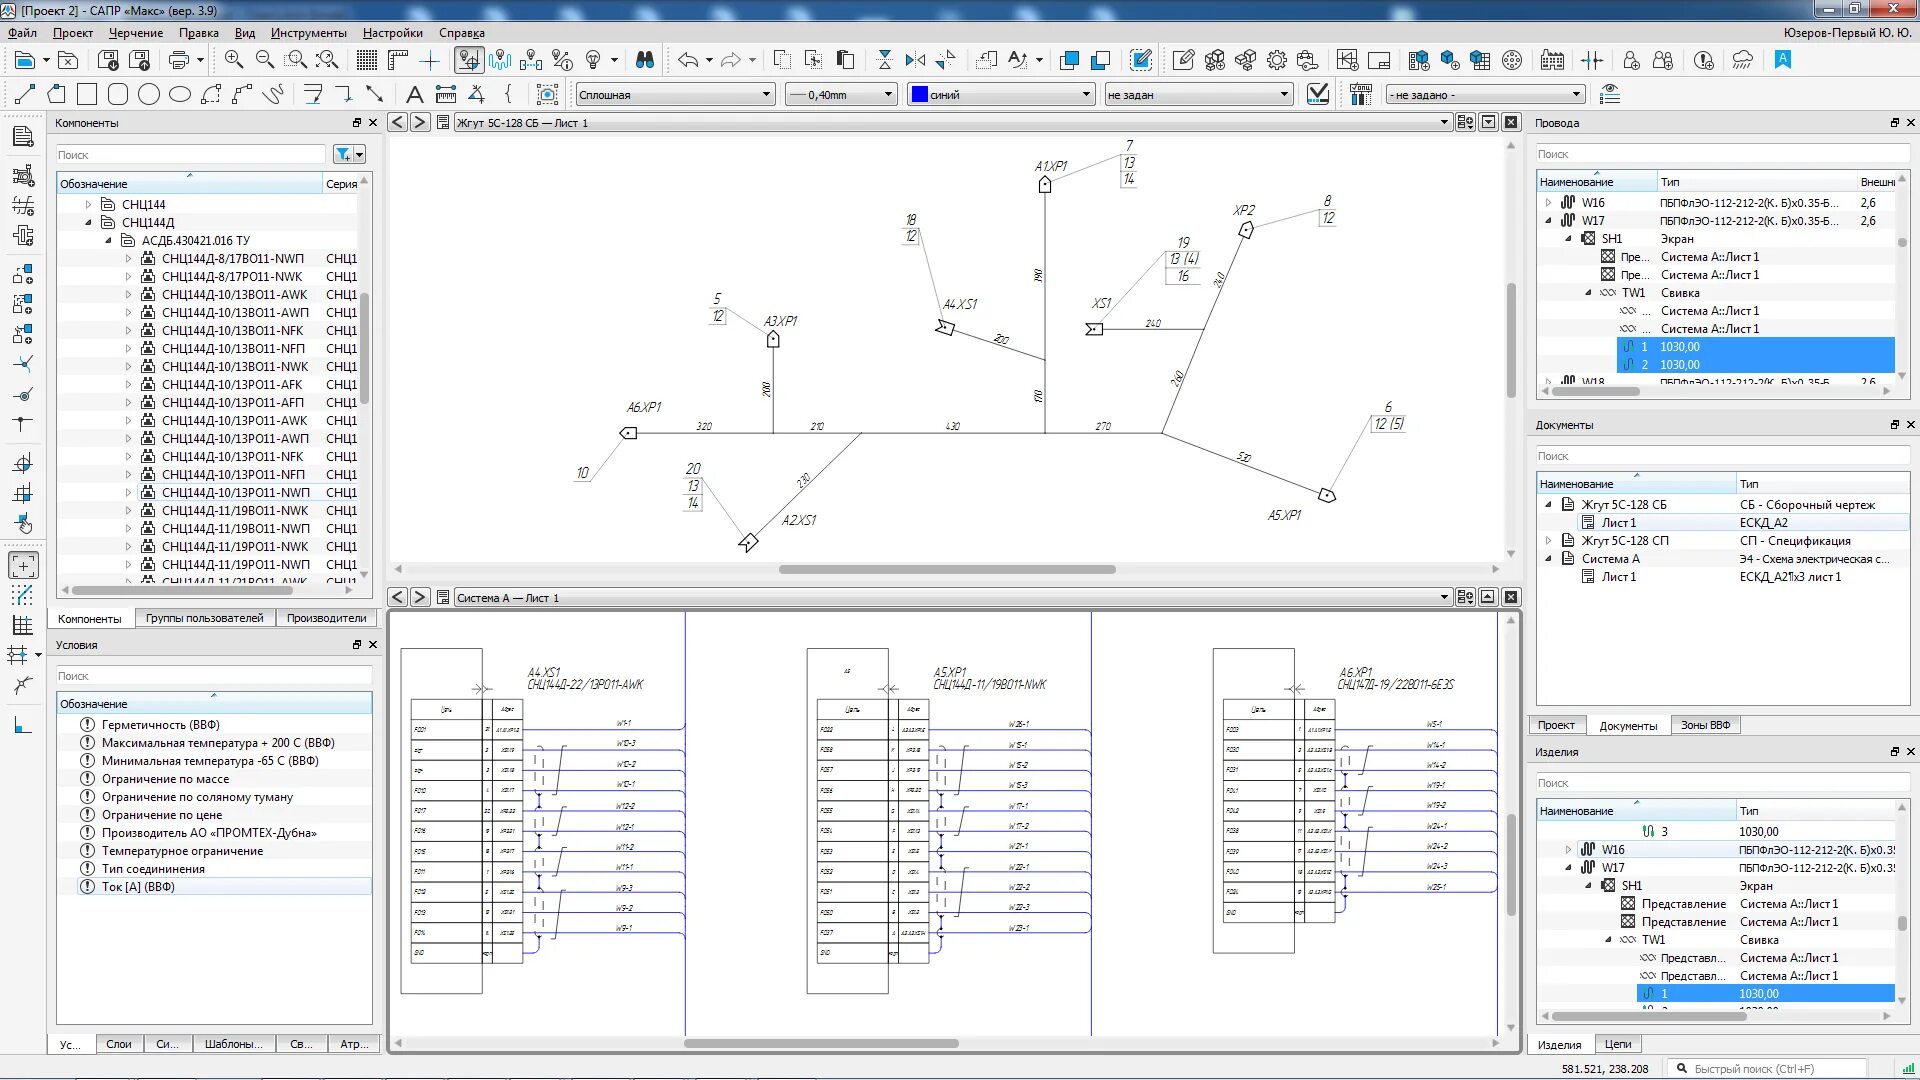Switch to the Зоны ВВФ tab

(1705, 725)
